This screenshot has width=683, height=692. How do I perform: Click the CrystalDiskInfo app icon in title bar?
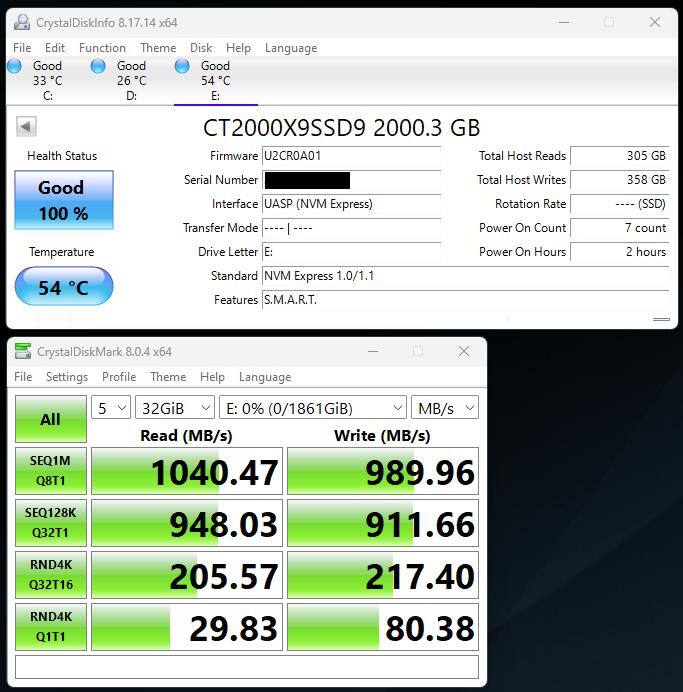(22, 22)
